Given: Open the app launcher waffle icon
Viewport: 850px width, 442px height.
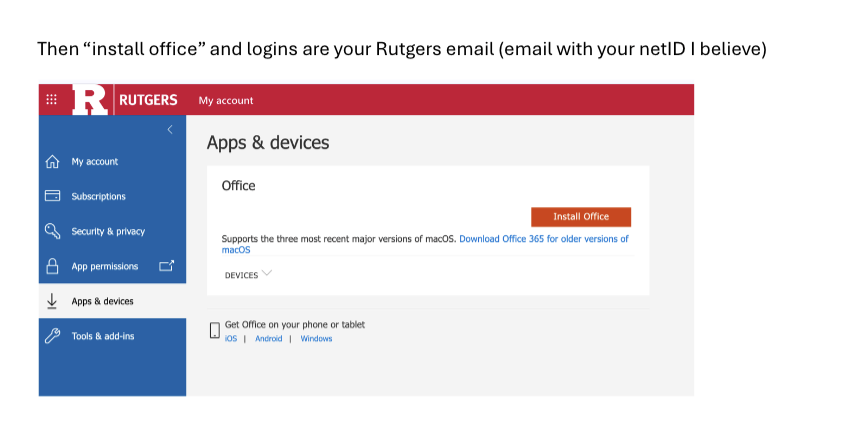Looking at the screenshot, I should click(52, 100).
